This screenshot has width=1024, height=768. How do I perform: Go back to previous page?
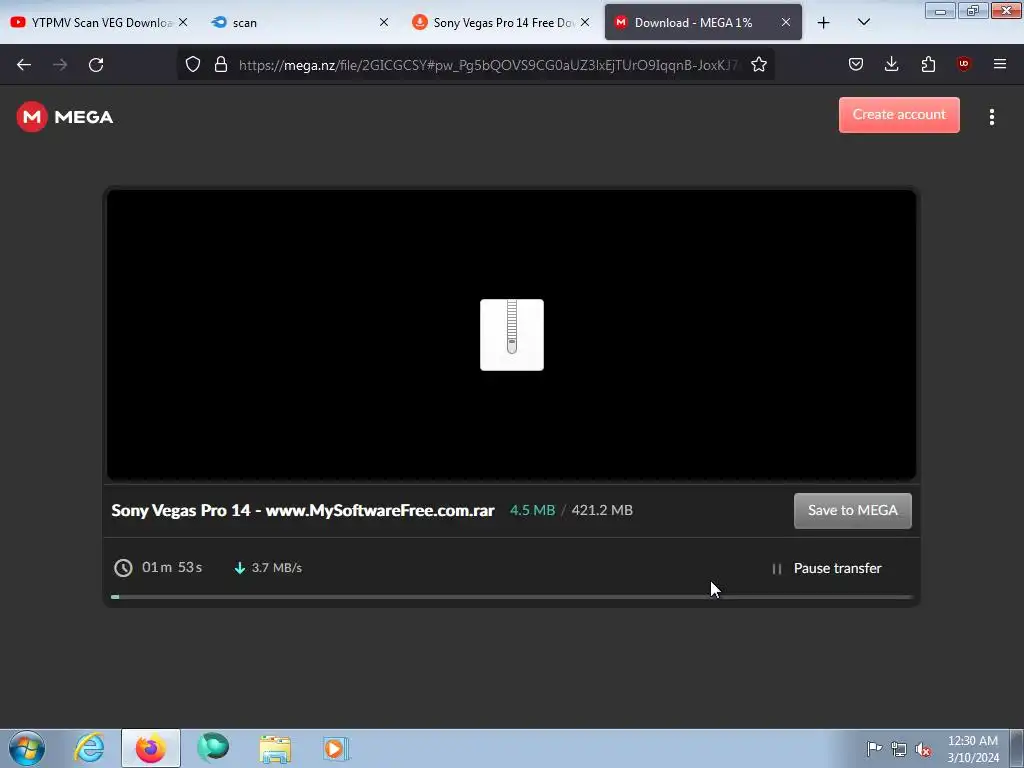[24, 64]
